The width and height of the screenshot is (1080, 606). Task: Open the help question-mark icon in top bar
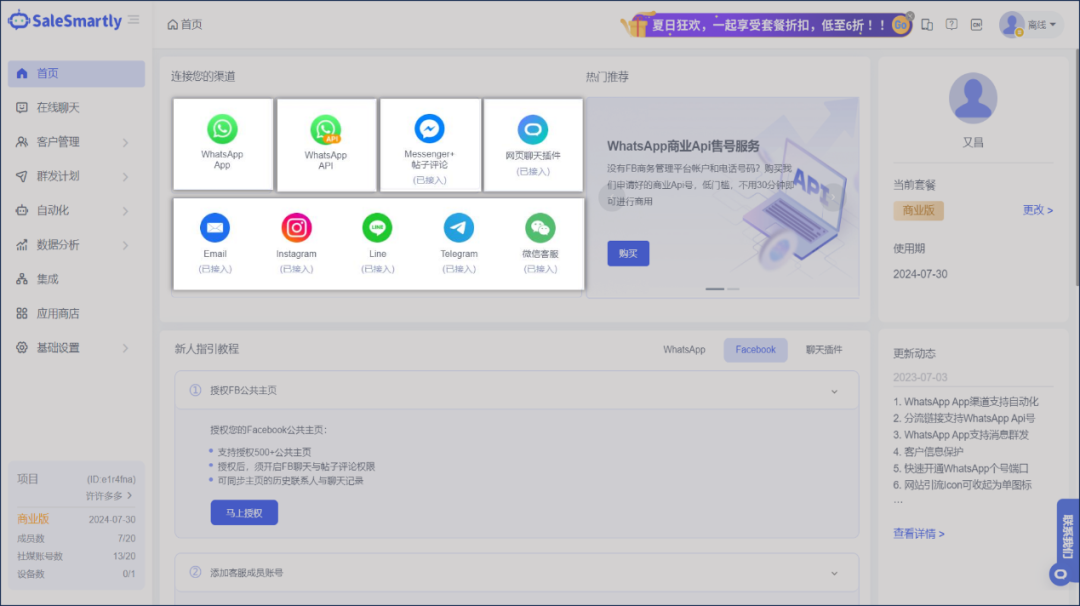click(x=951, y=24)
